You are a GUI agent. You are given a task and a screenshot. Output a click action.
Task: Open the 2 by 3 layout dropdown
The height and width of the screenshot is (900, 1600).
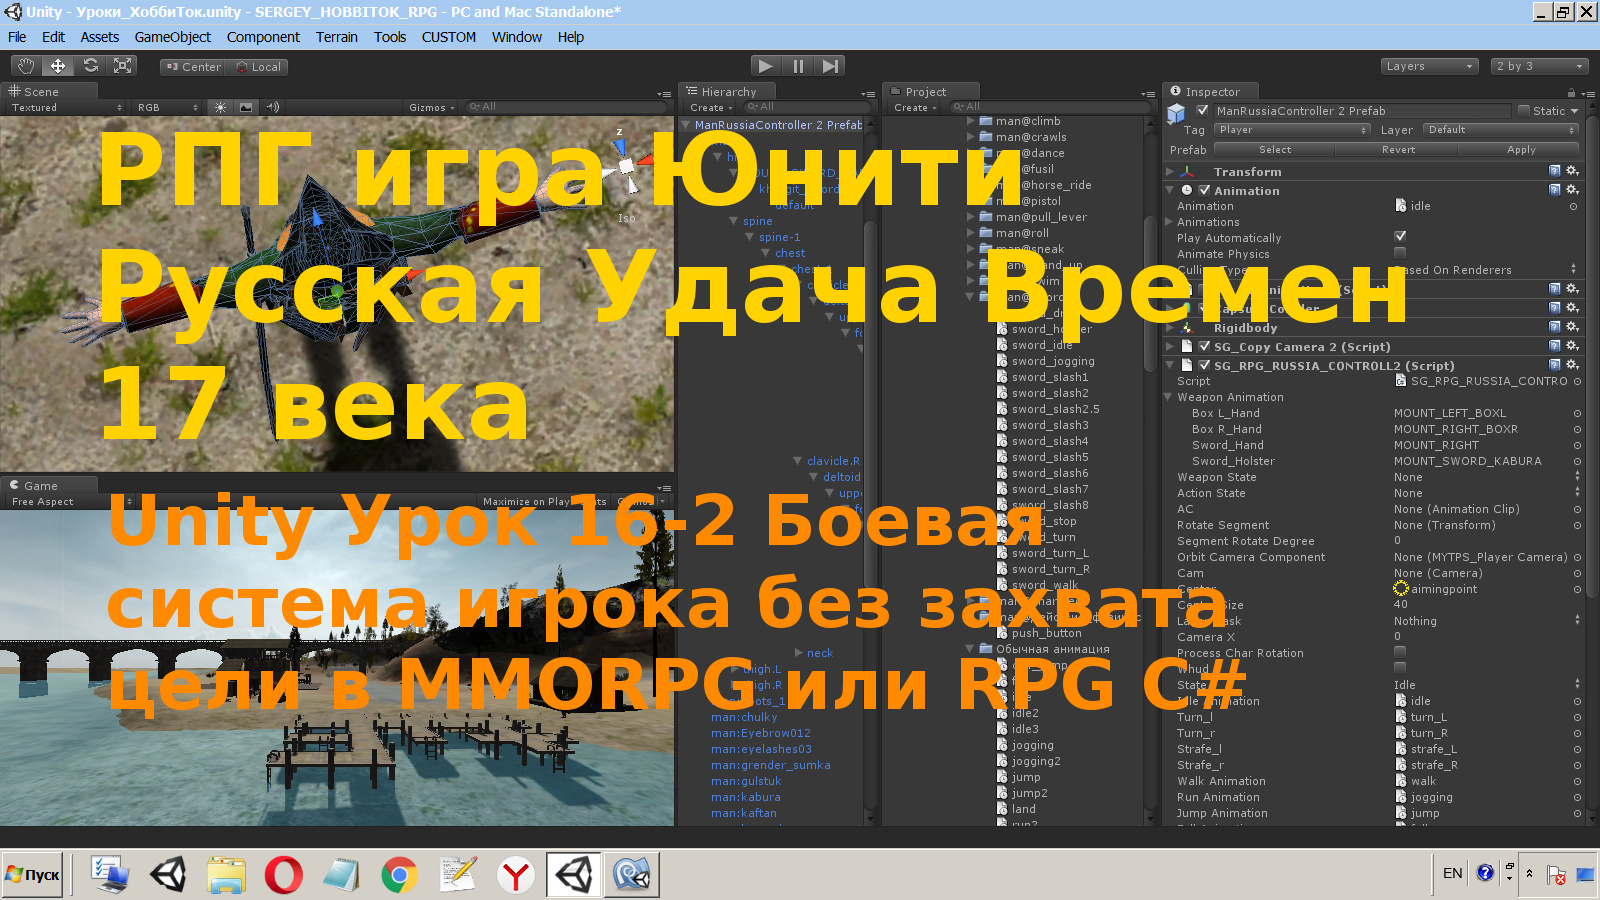[x=1539, y=66]
